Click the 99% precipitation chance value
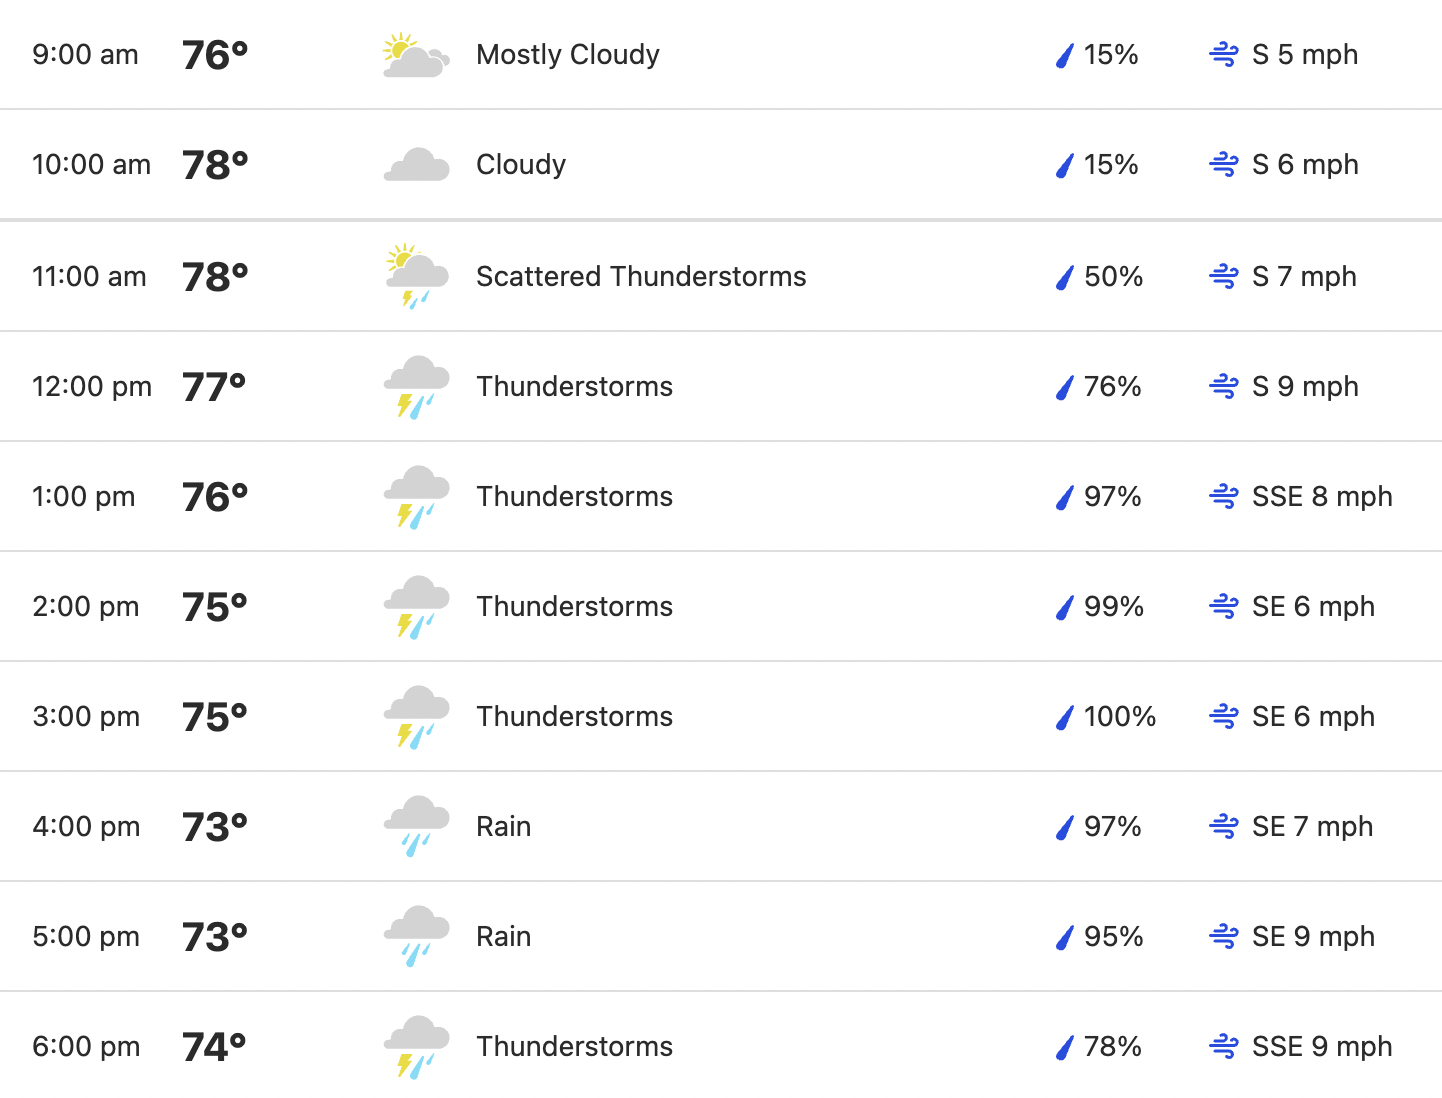1442x1098 pixels. click(1114, 607)
